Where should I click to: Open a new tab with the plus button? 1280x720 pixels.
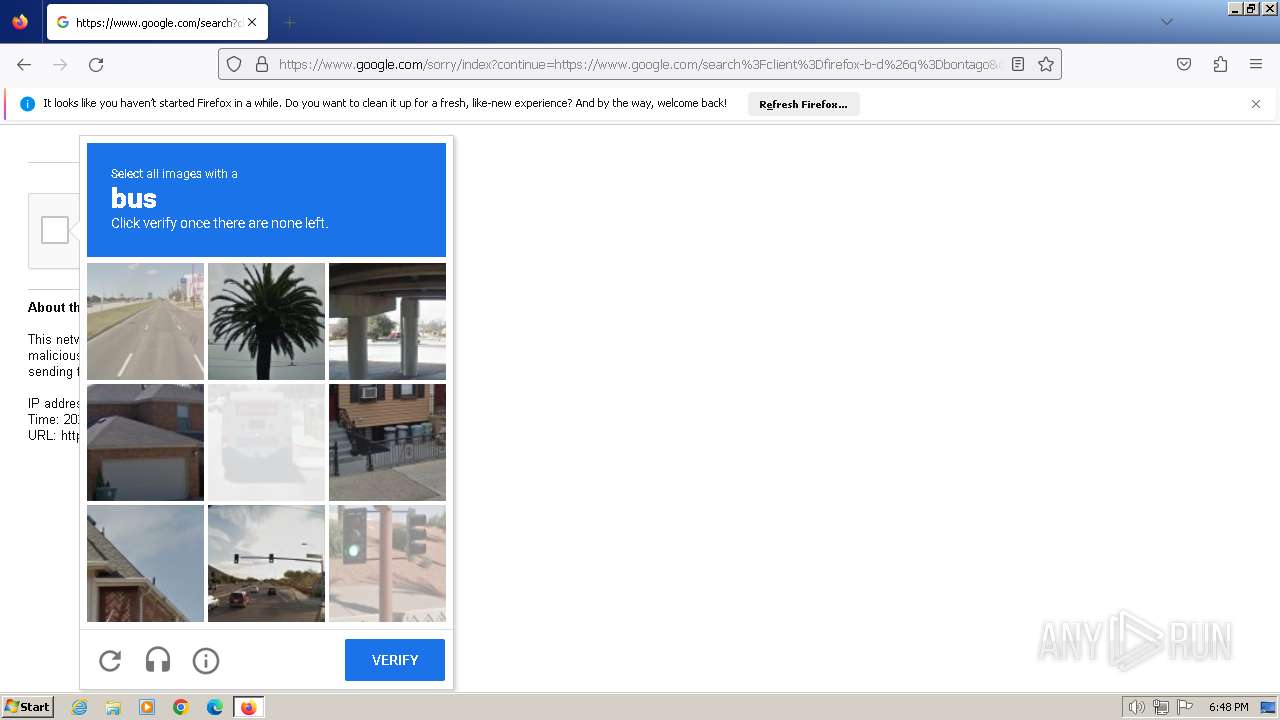coord(289,22)
